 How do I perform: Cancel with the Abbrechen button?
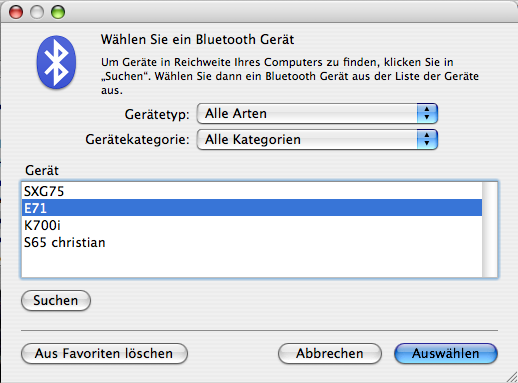pos(330,353)
